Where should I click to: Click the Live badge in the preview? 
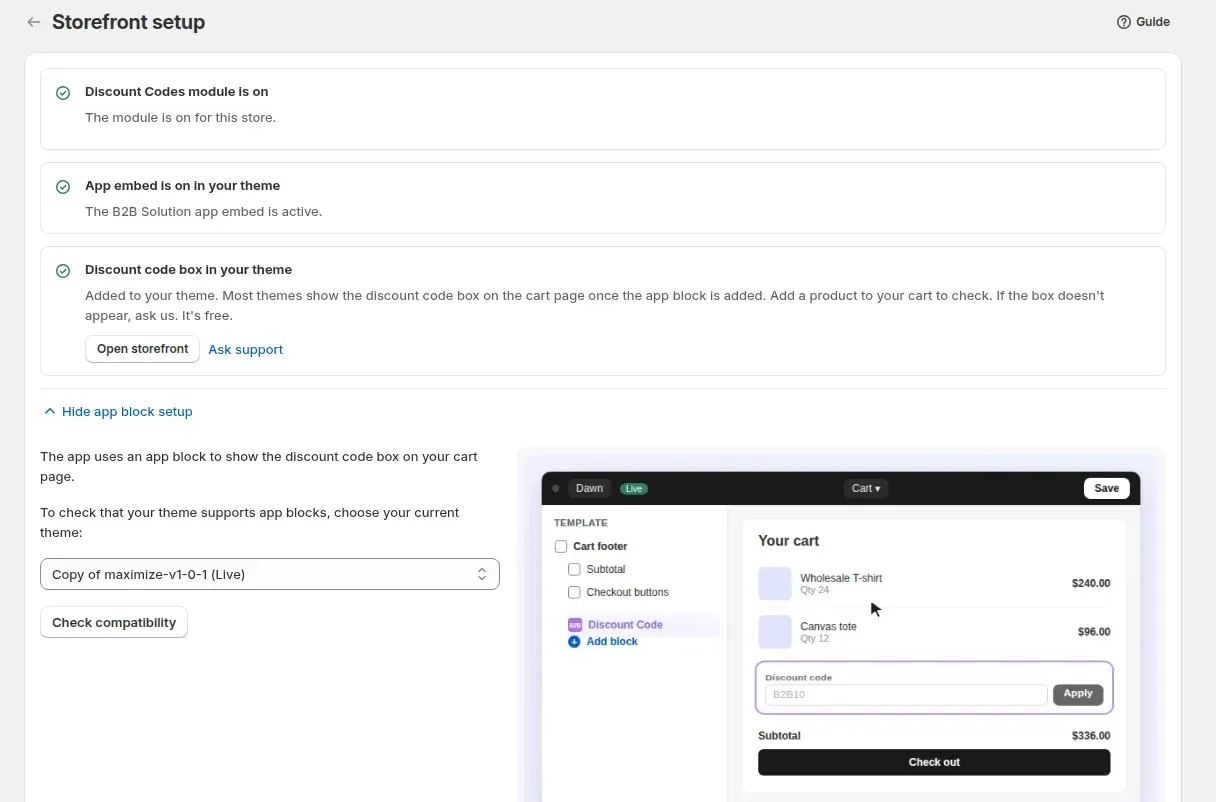pyautogui.click(x=634, y=489)
